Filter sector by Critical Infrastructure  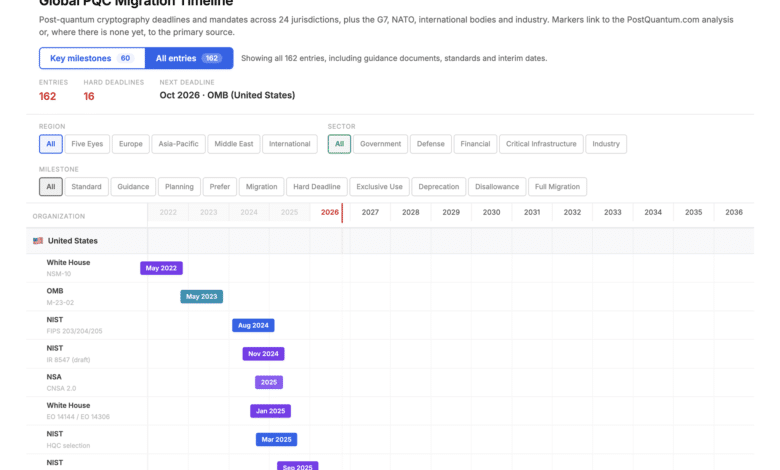click(x=541, y=144)
